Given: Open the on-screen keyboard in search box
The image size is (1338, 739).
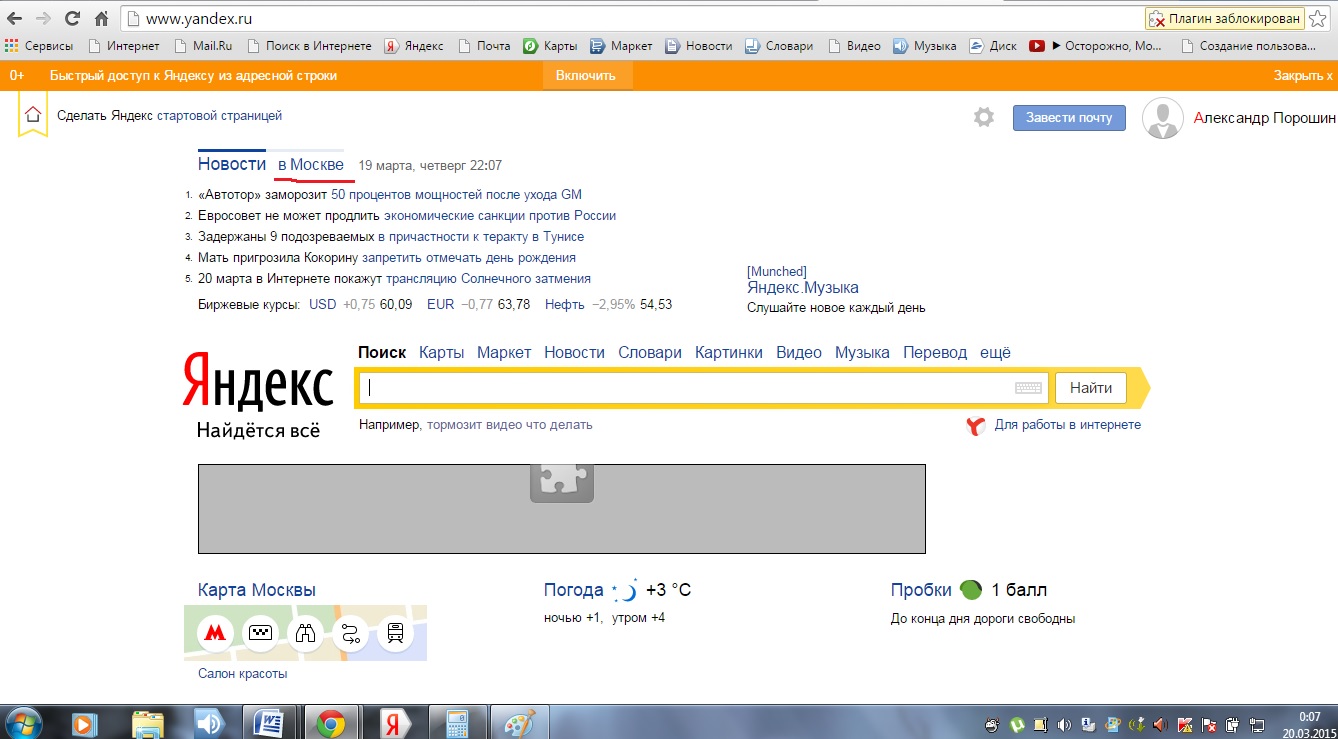Looking at the screenshot, I should (x=1028, y=388).
